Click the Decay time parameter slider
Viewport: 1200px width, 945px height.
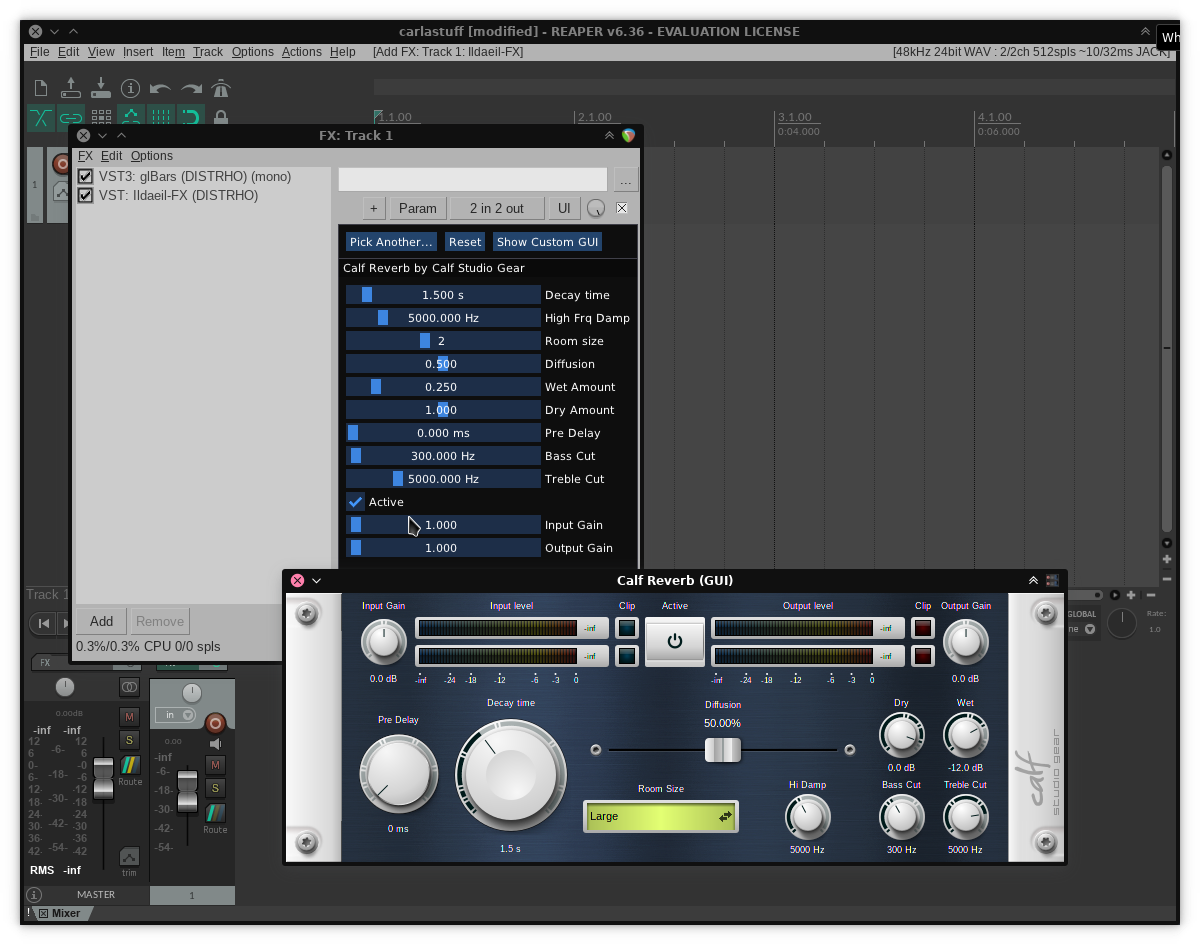(443, 295)
